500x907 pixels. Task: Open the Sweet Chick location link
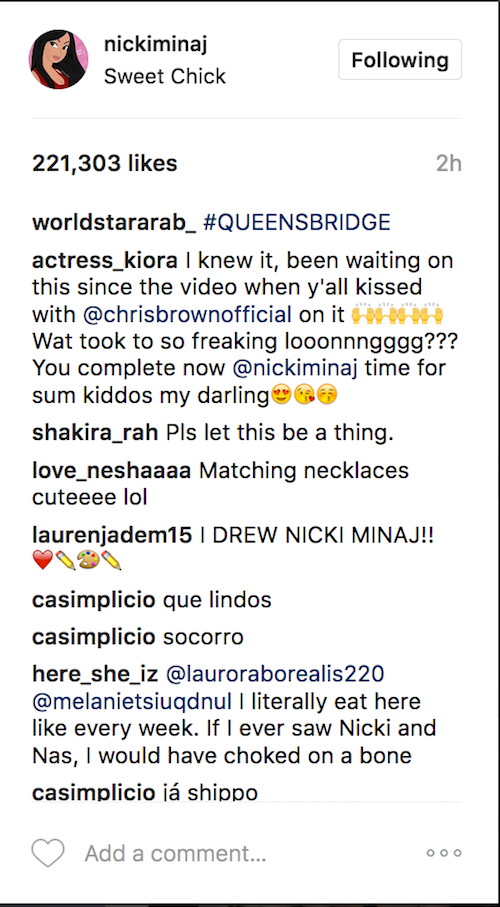(x=165, y=76)
